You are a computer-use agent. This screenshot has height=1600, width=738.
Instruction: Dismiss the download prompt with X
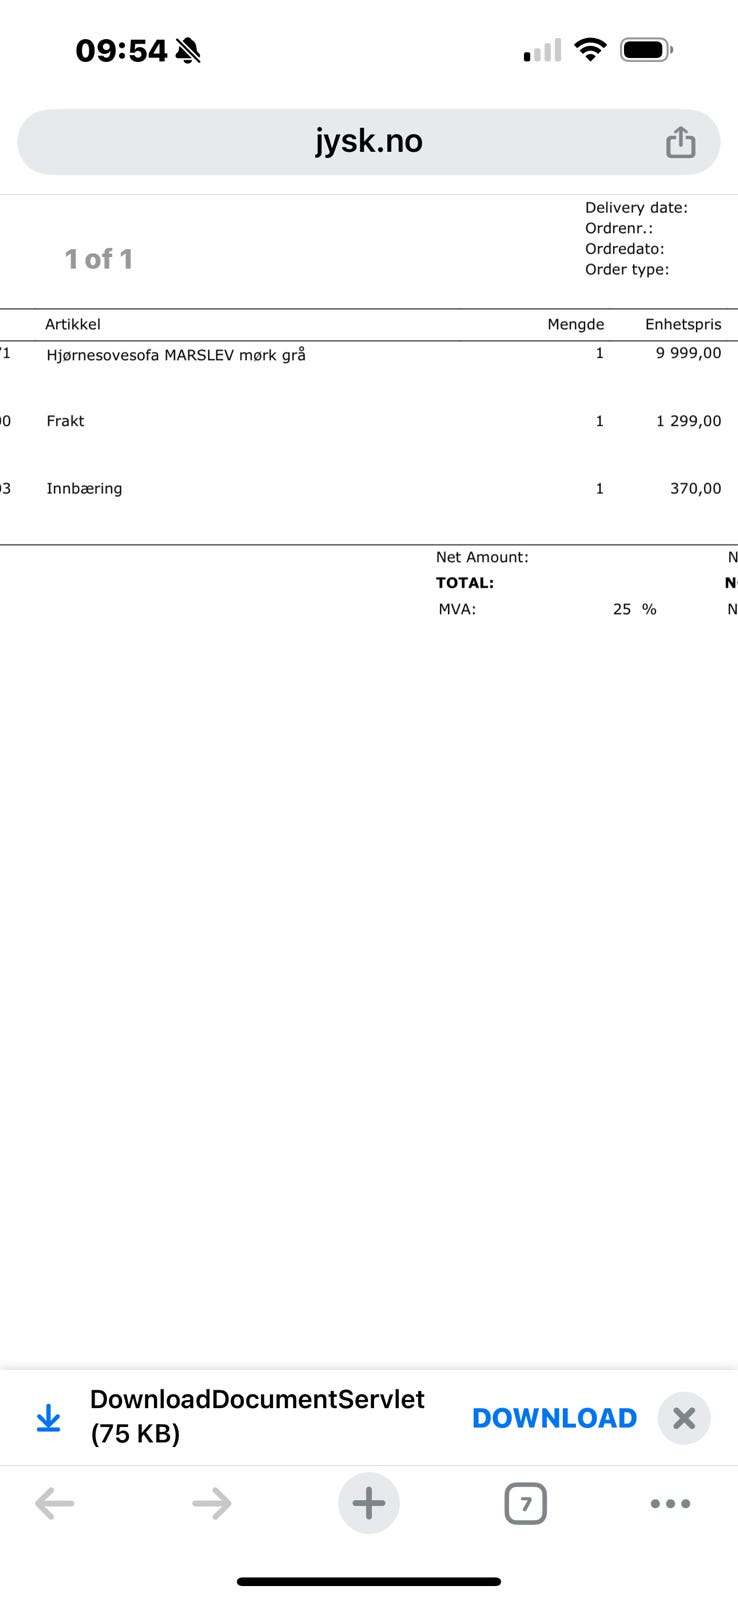coord(684,1418)
